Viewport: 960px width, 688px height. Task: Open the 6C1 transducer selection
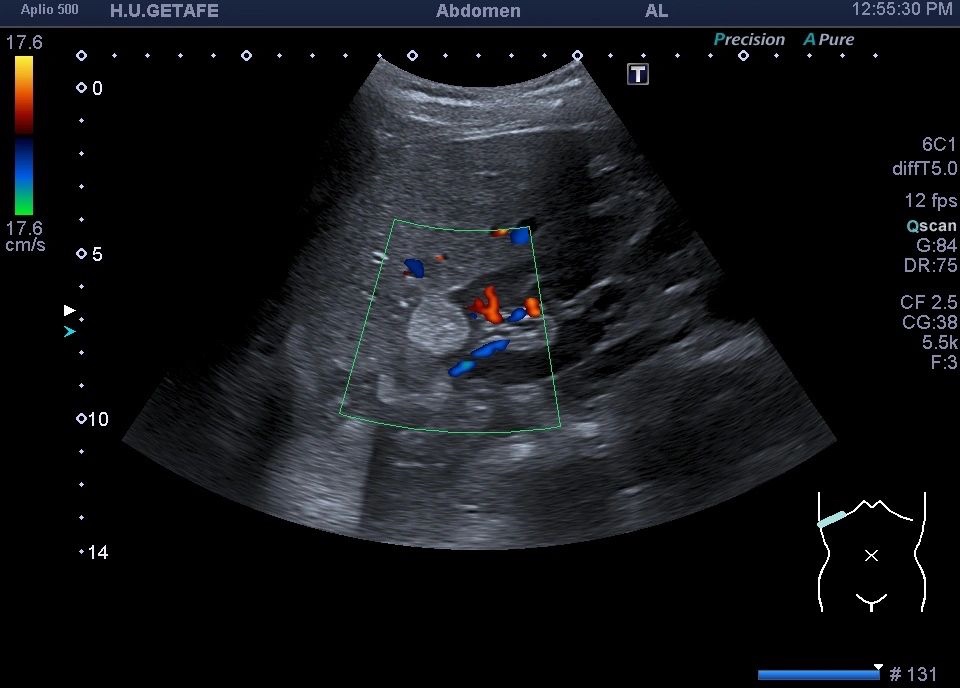(x=938, y=144)
